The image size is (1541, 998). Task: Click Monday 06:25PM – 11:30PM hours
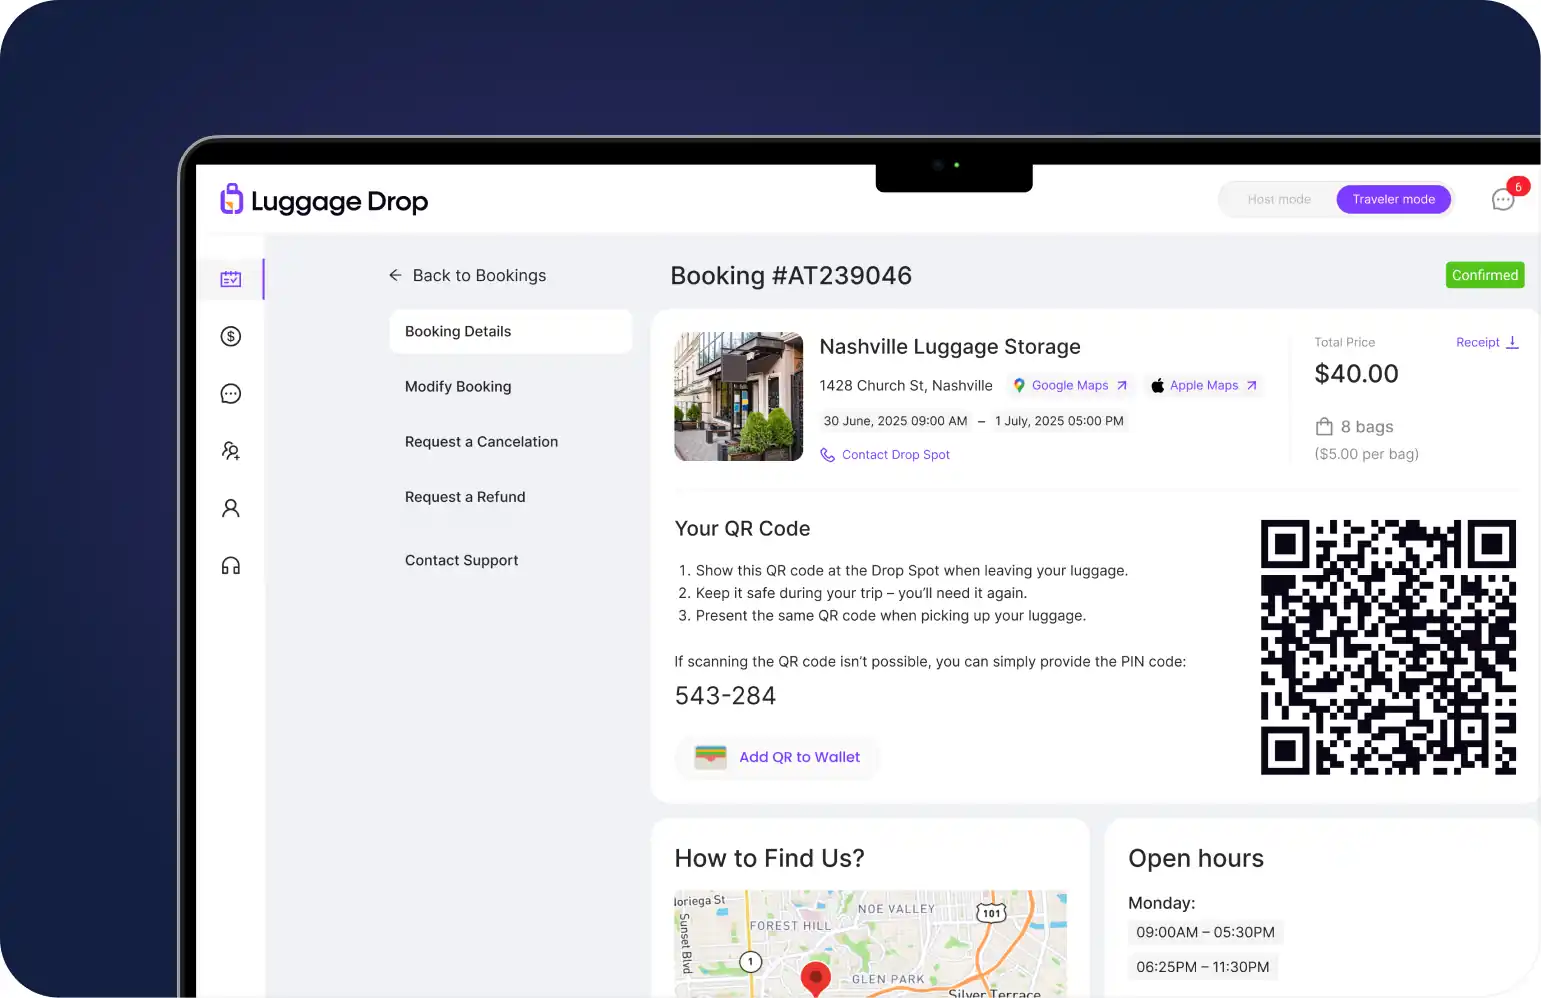tap(1203, 967)
